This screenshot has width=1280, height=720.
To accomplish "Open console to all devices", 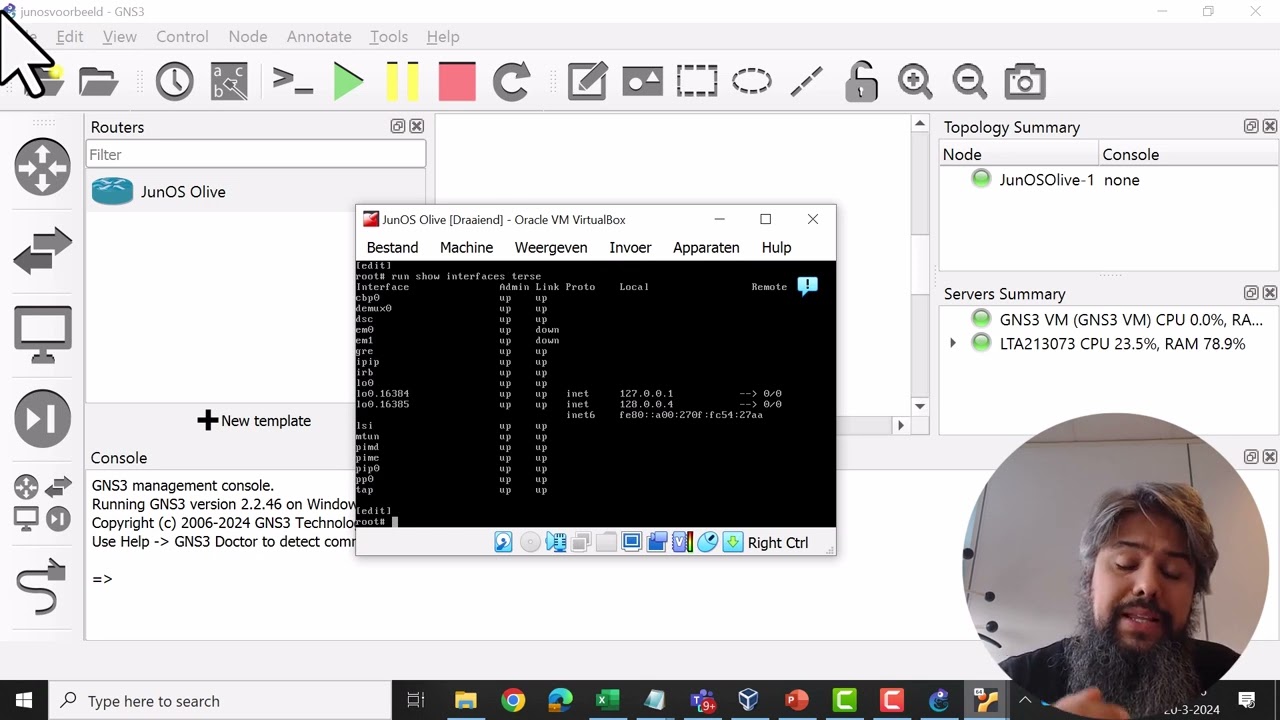I will [293, 81].
